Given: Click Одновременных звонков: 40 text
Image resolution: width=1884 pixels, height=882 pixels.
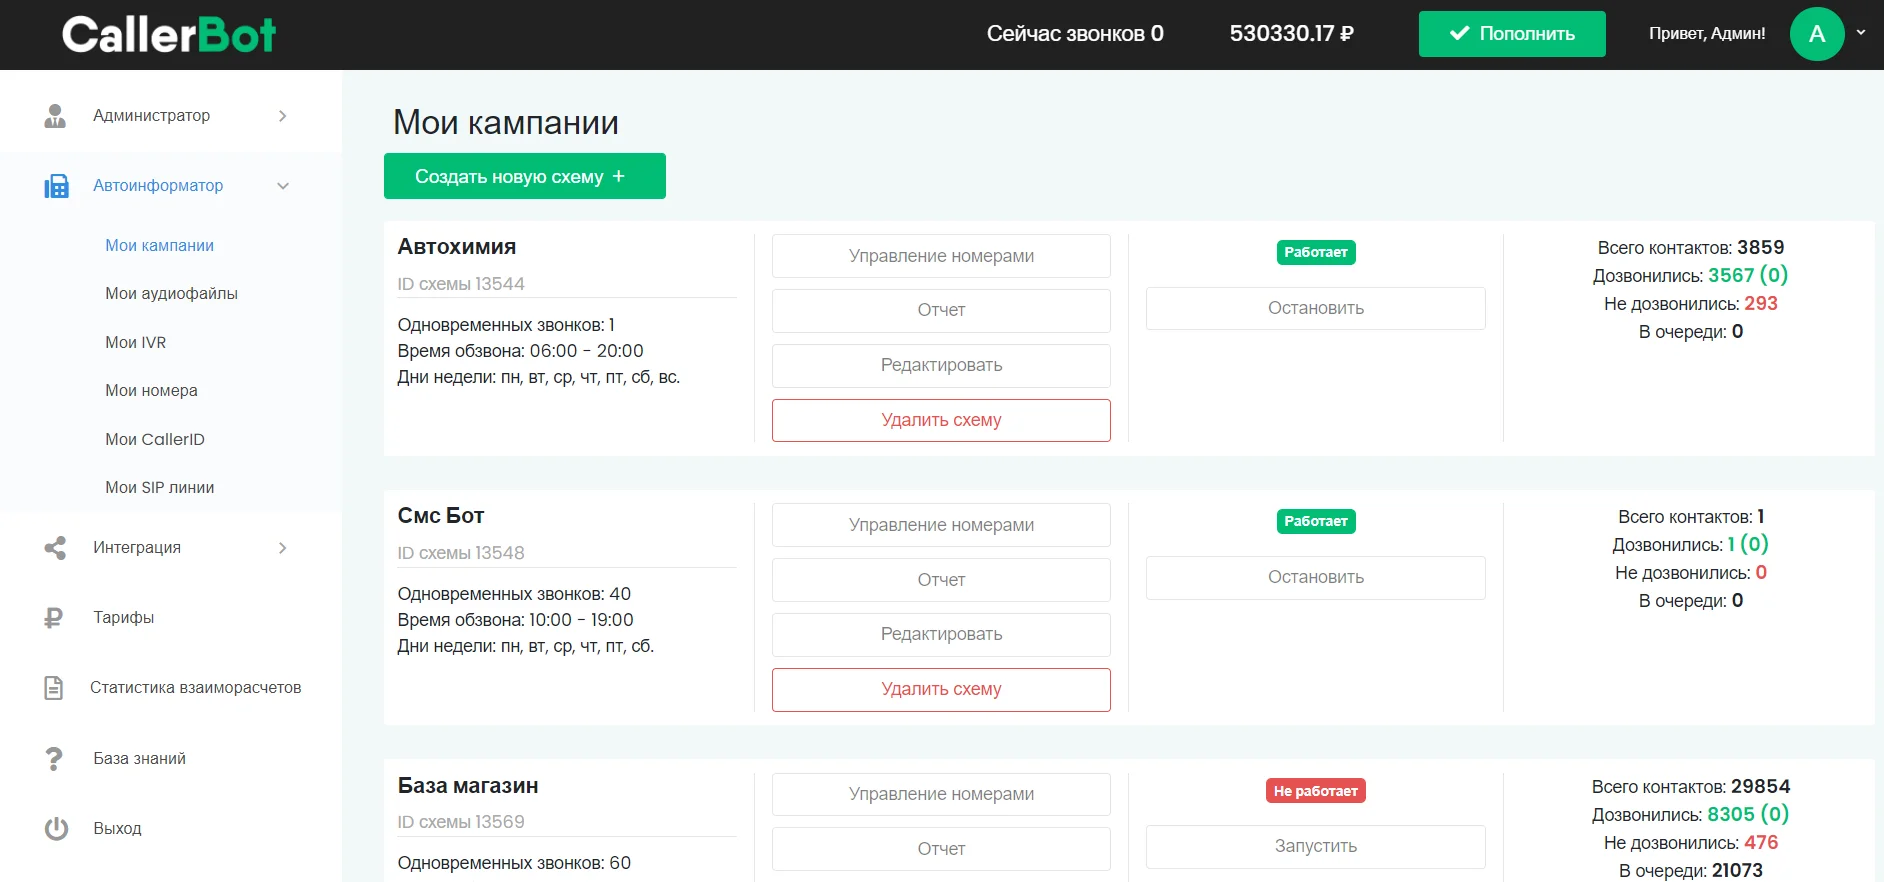Looking at the screenshot, I should tap(514, 594).
